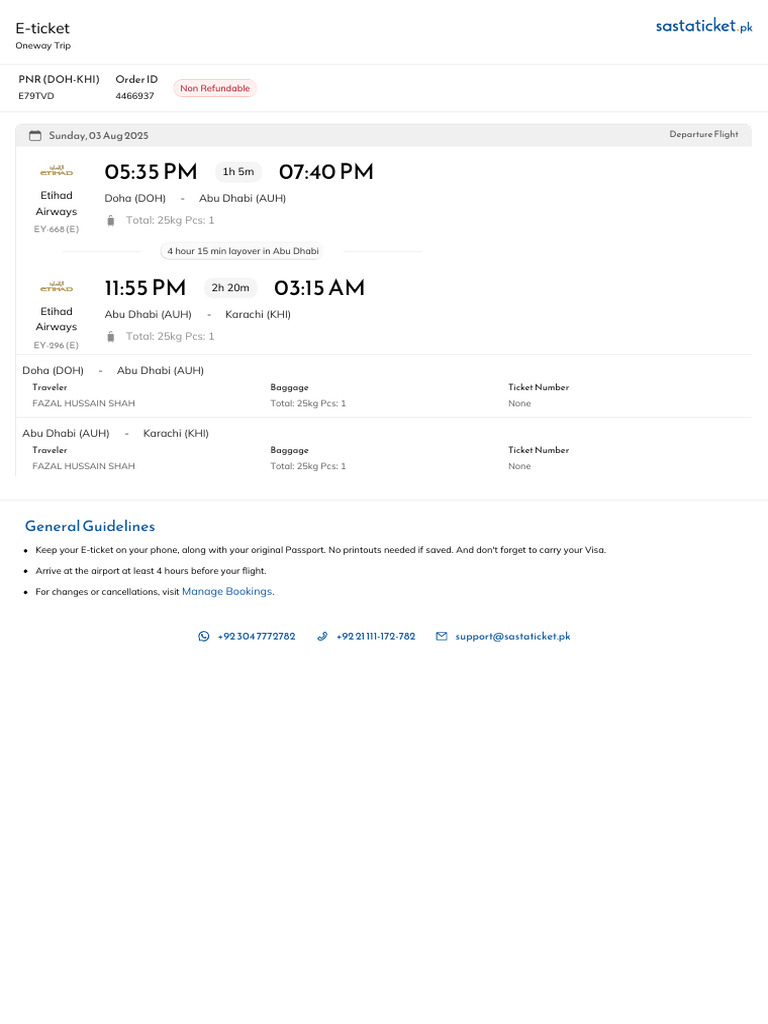
Task: Click the Etihad logo for flight EY-668
Action: pos(56,171)
